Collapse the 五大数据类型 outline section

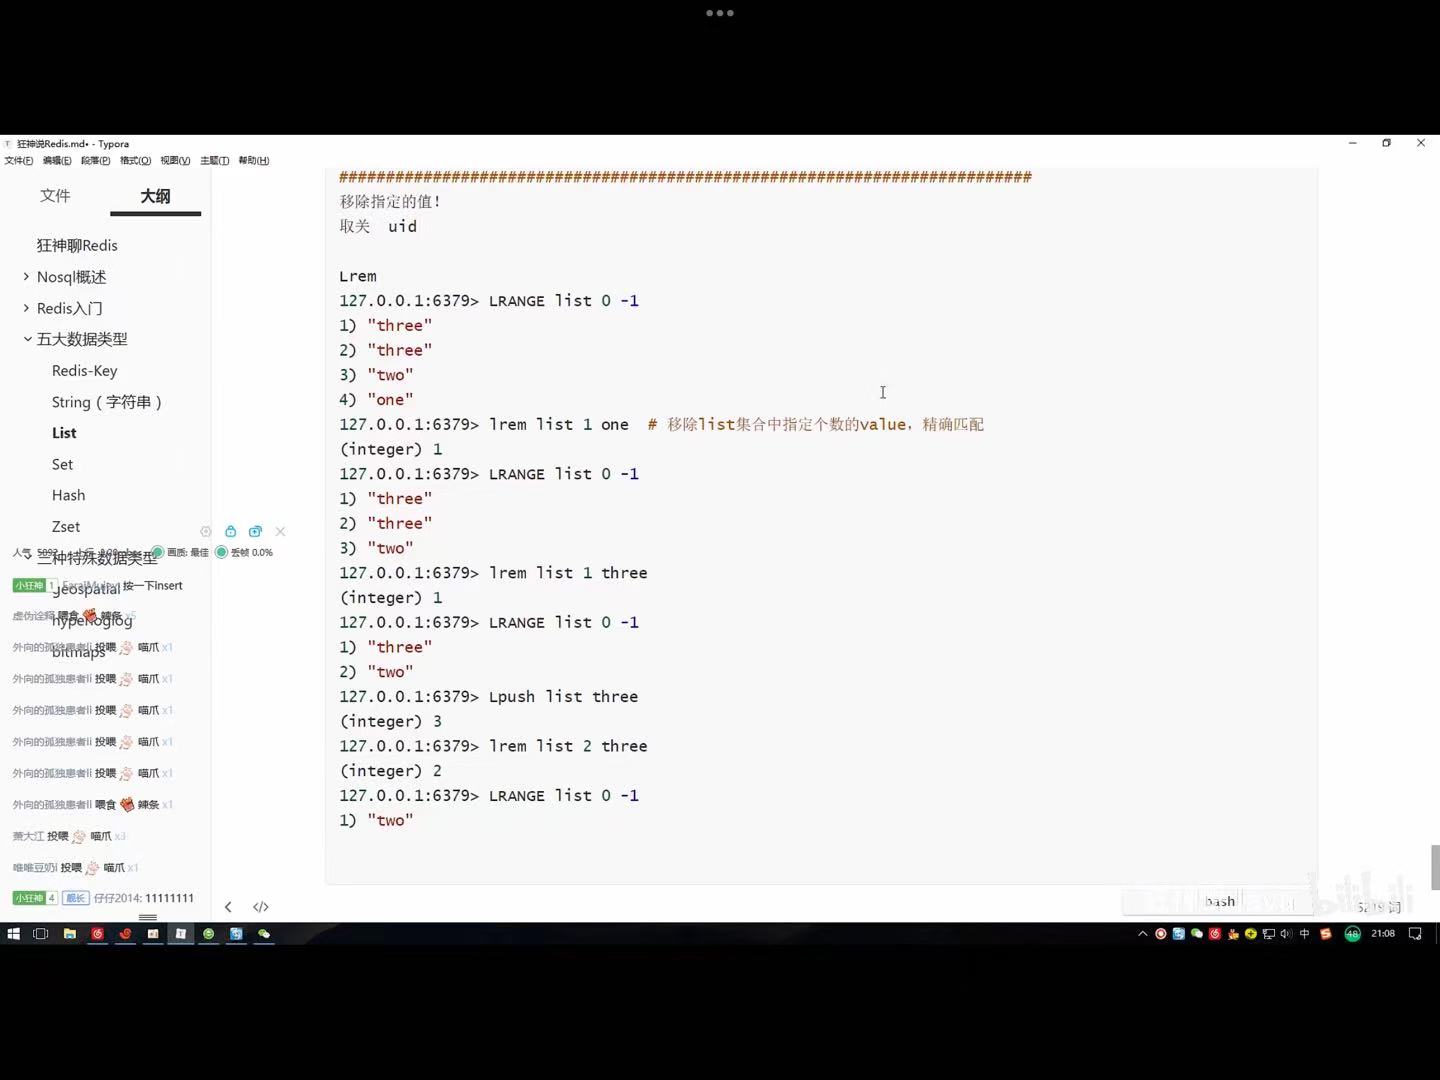pyautogui.click(x=27, y=339)
